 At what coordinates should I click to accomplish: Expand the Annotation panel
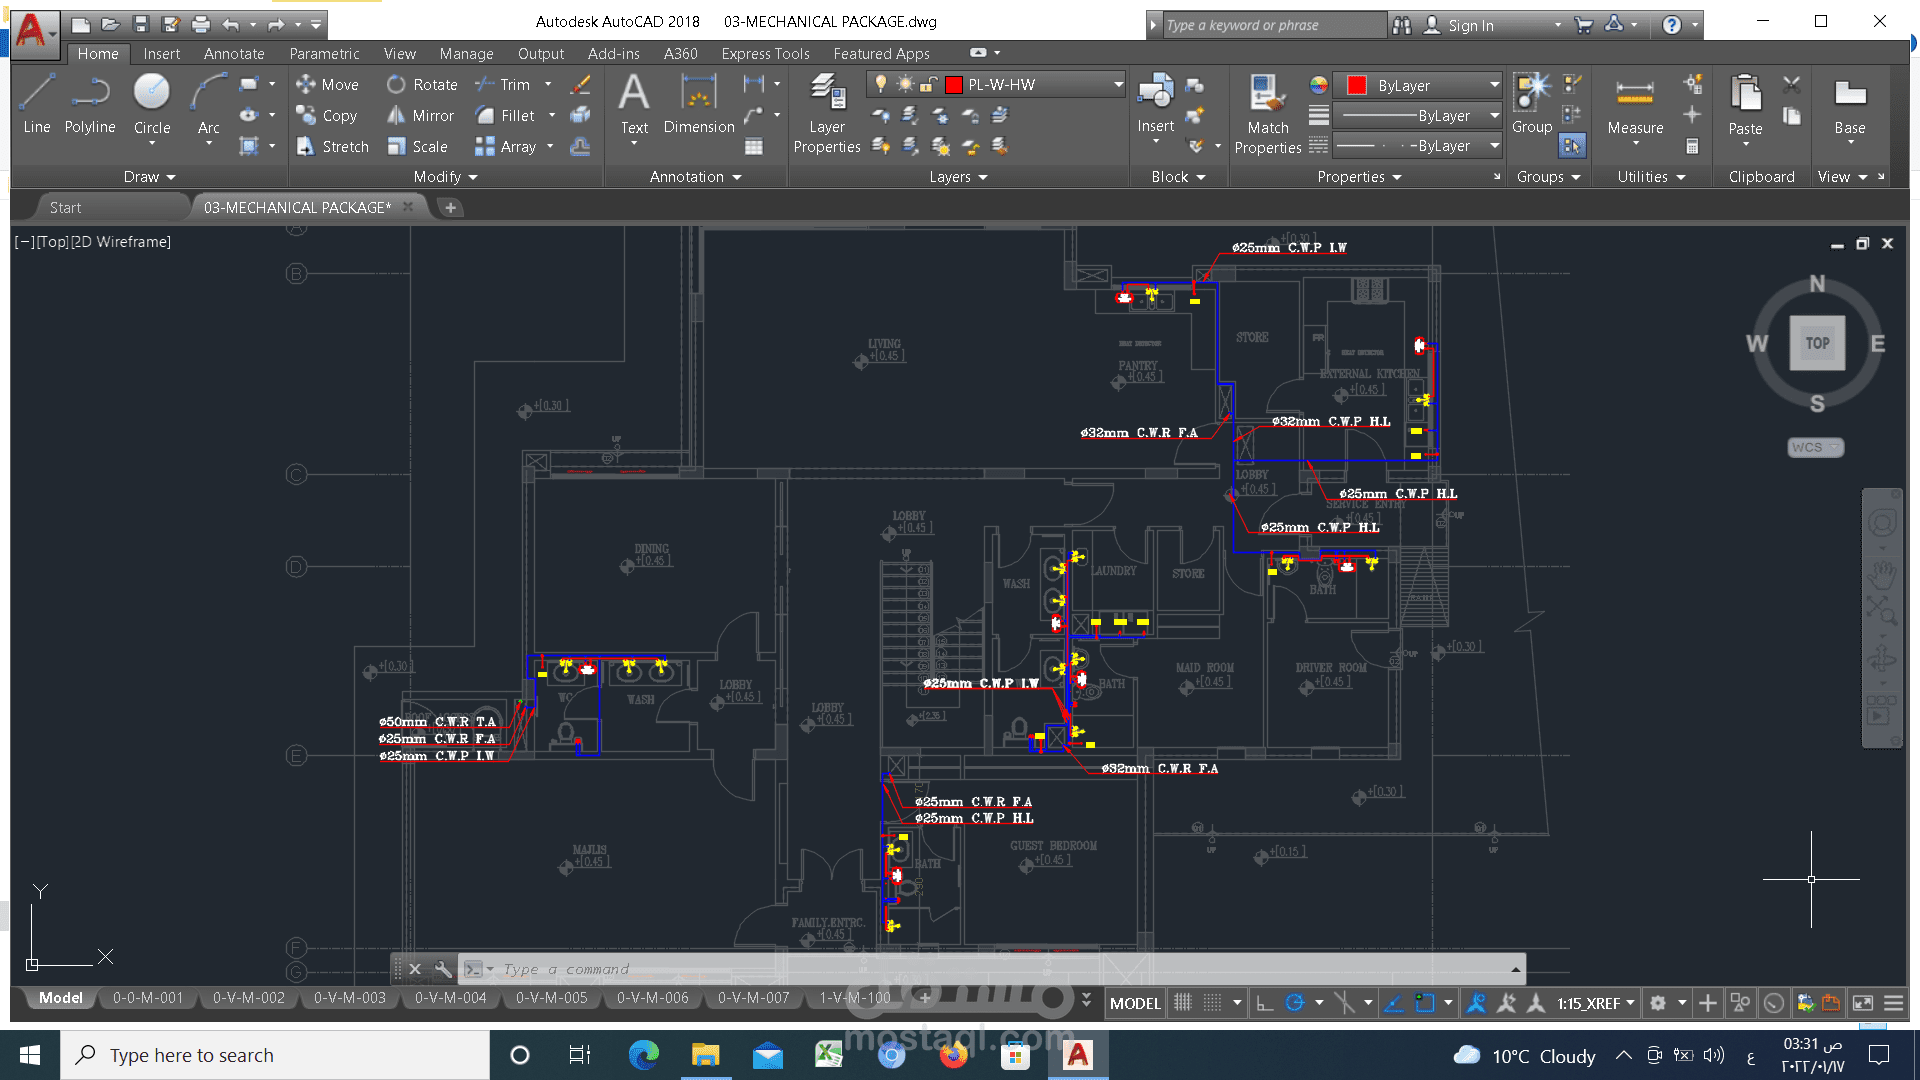click(x=695, y=177)
